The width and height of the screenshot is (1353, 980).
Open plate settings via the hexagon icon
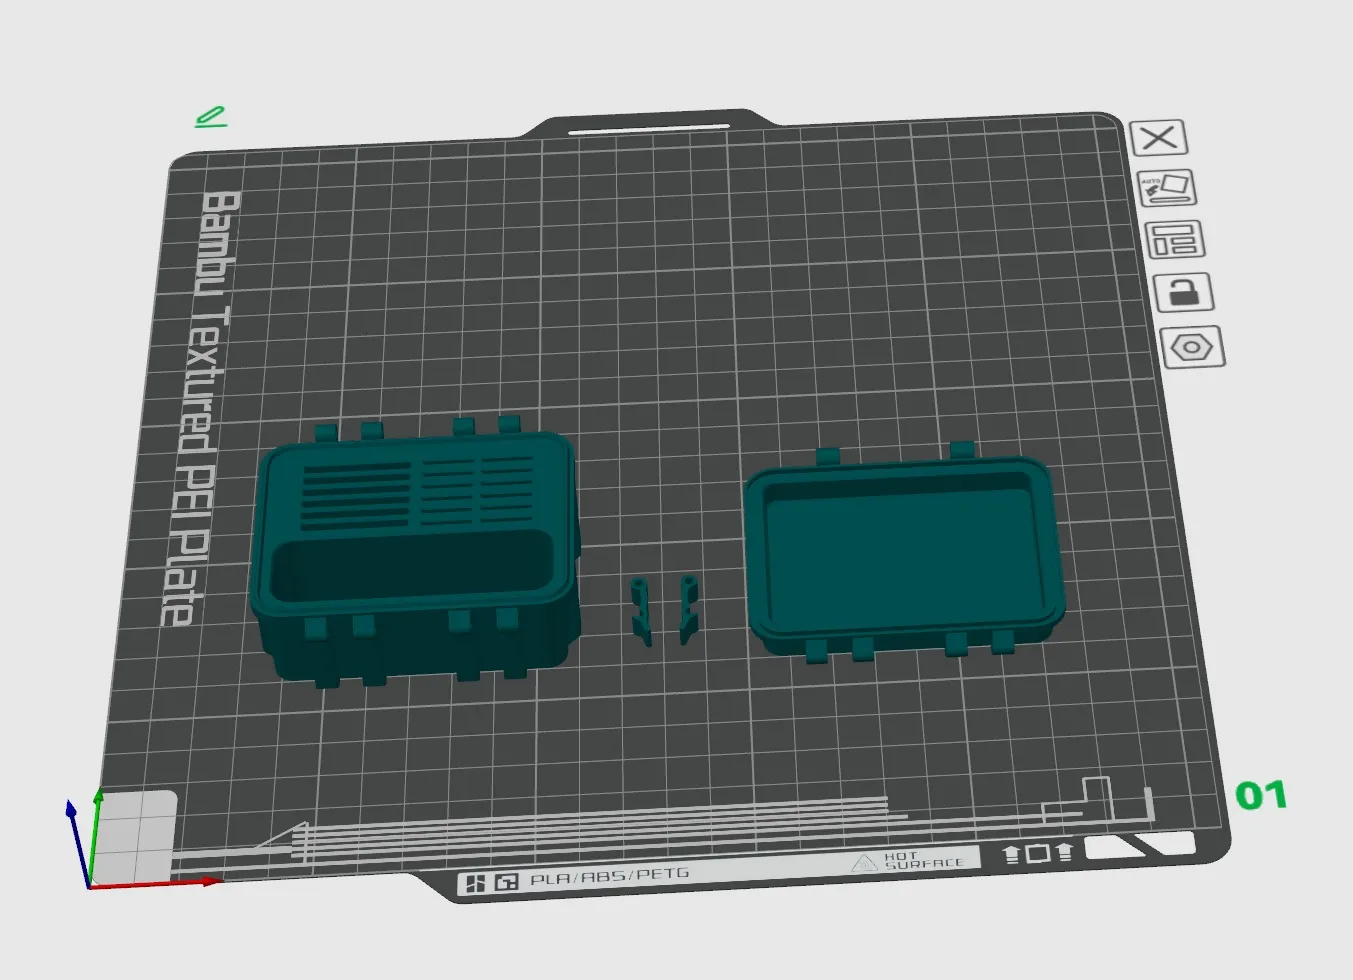1192,348
